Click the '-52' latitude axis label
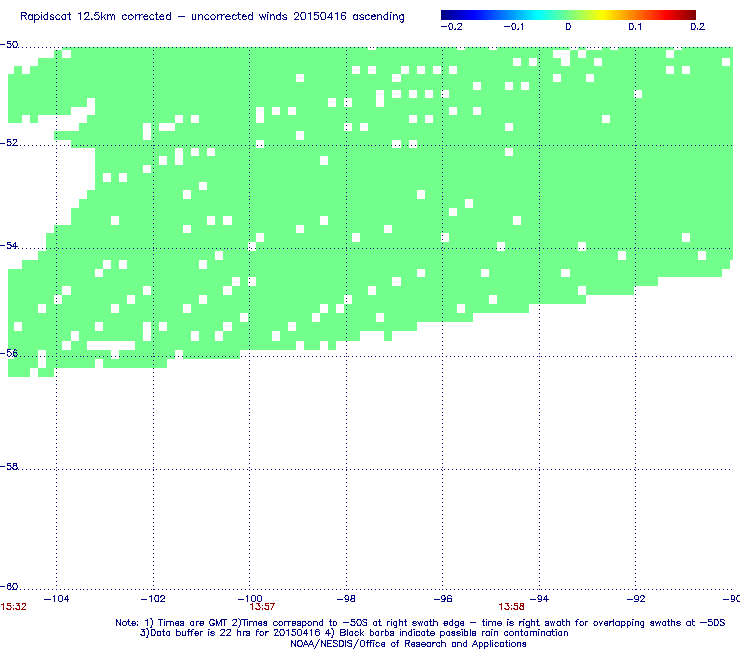This screenshot has height=650, width=740. coord(9,143)
